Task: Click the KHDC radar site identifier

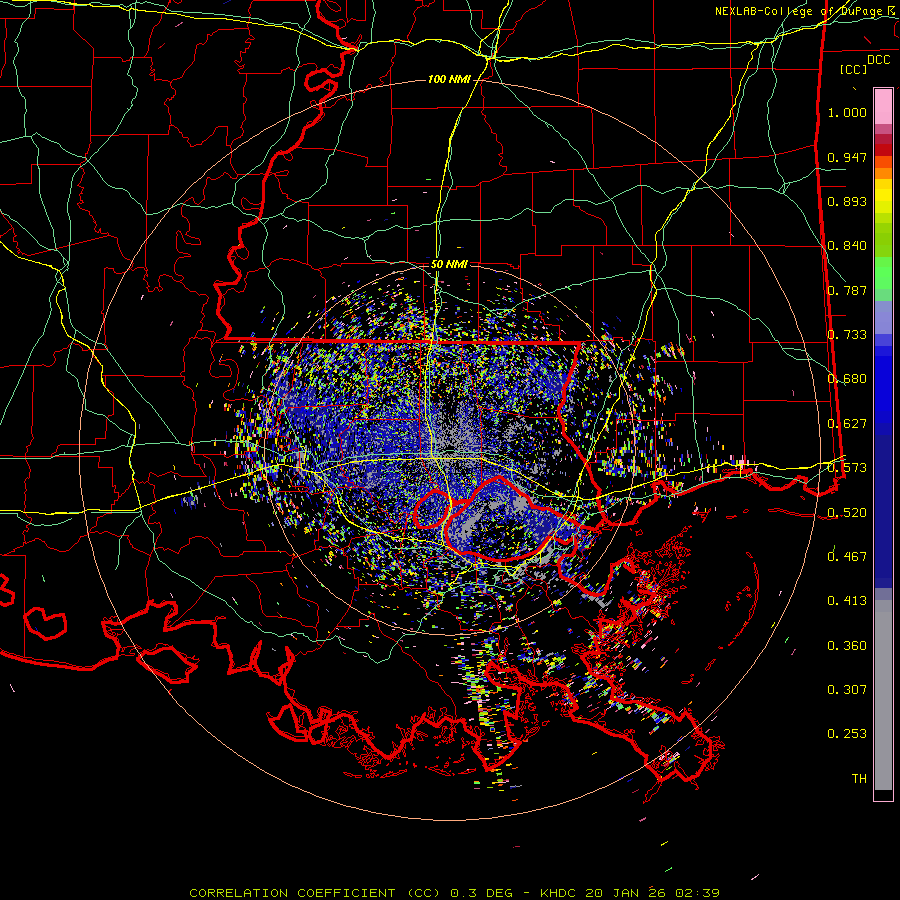Action: (x=558, y=893)
